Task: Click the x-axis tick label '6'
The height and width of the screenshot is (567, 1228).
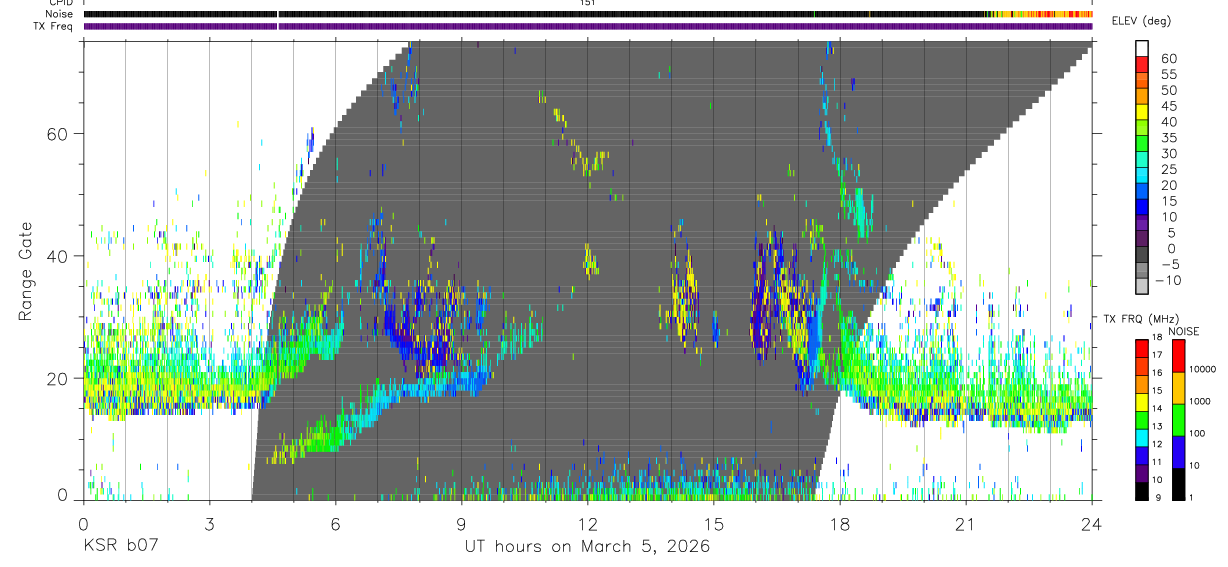Action: pyautogui.click(x=335, y=524)
